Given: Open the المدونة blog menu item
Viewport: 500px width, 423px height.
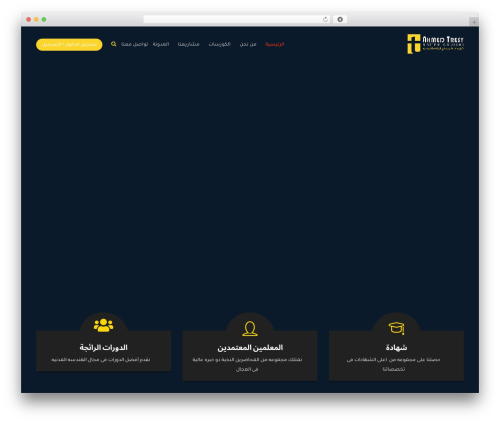Looking at the screenshot, I should pyautogui.click(x=161, y=44).
